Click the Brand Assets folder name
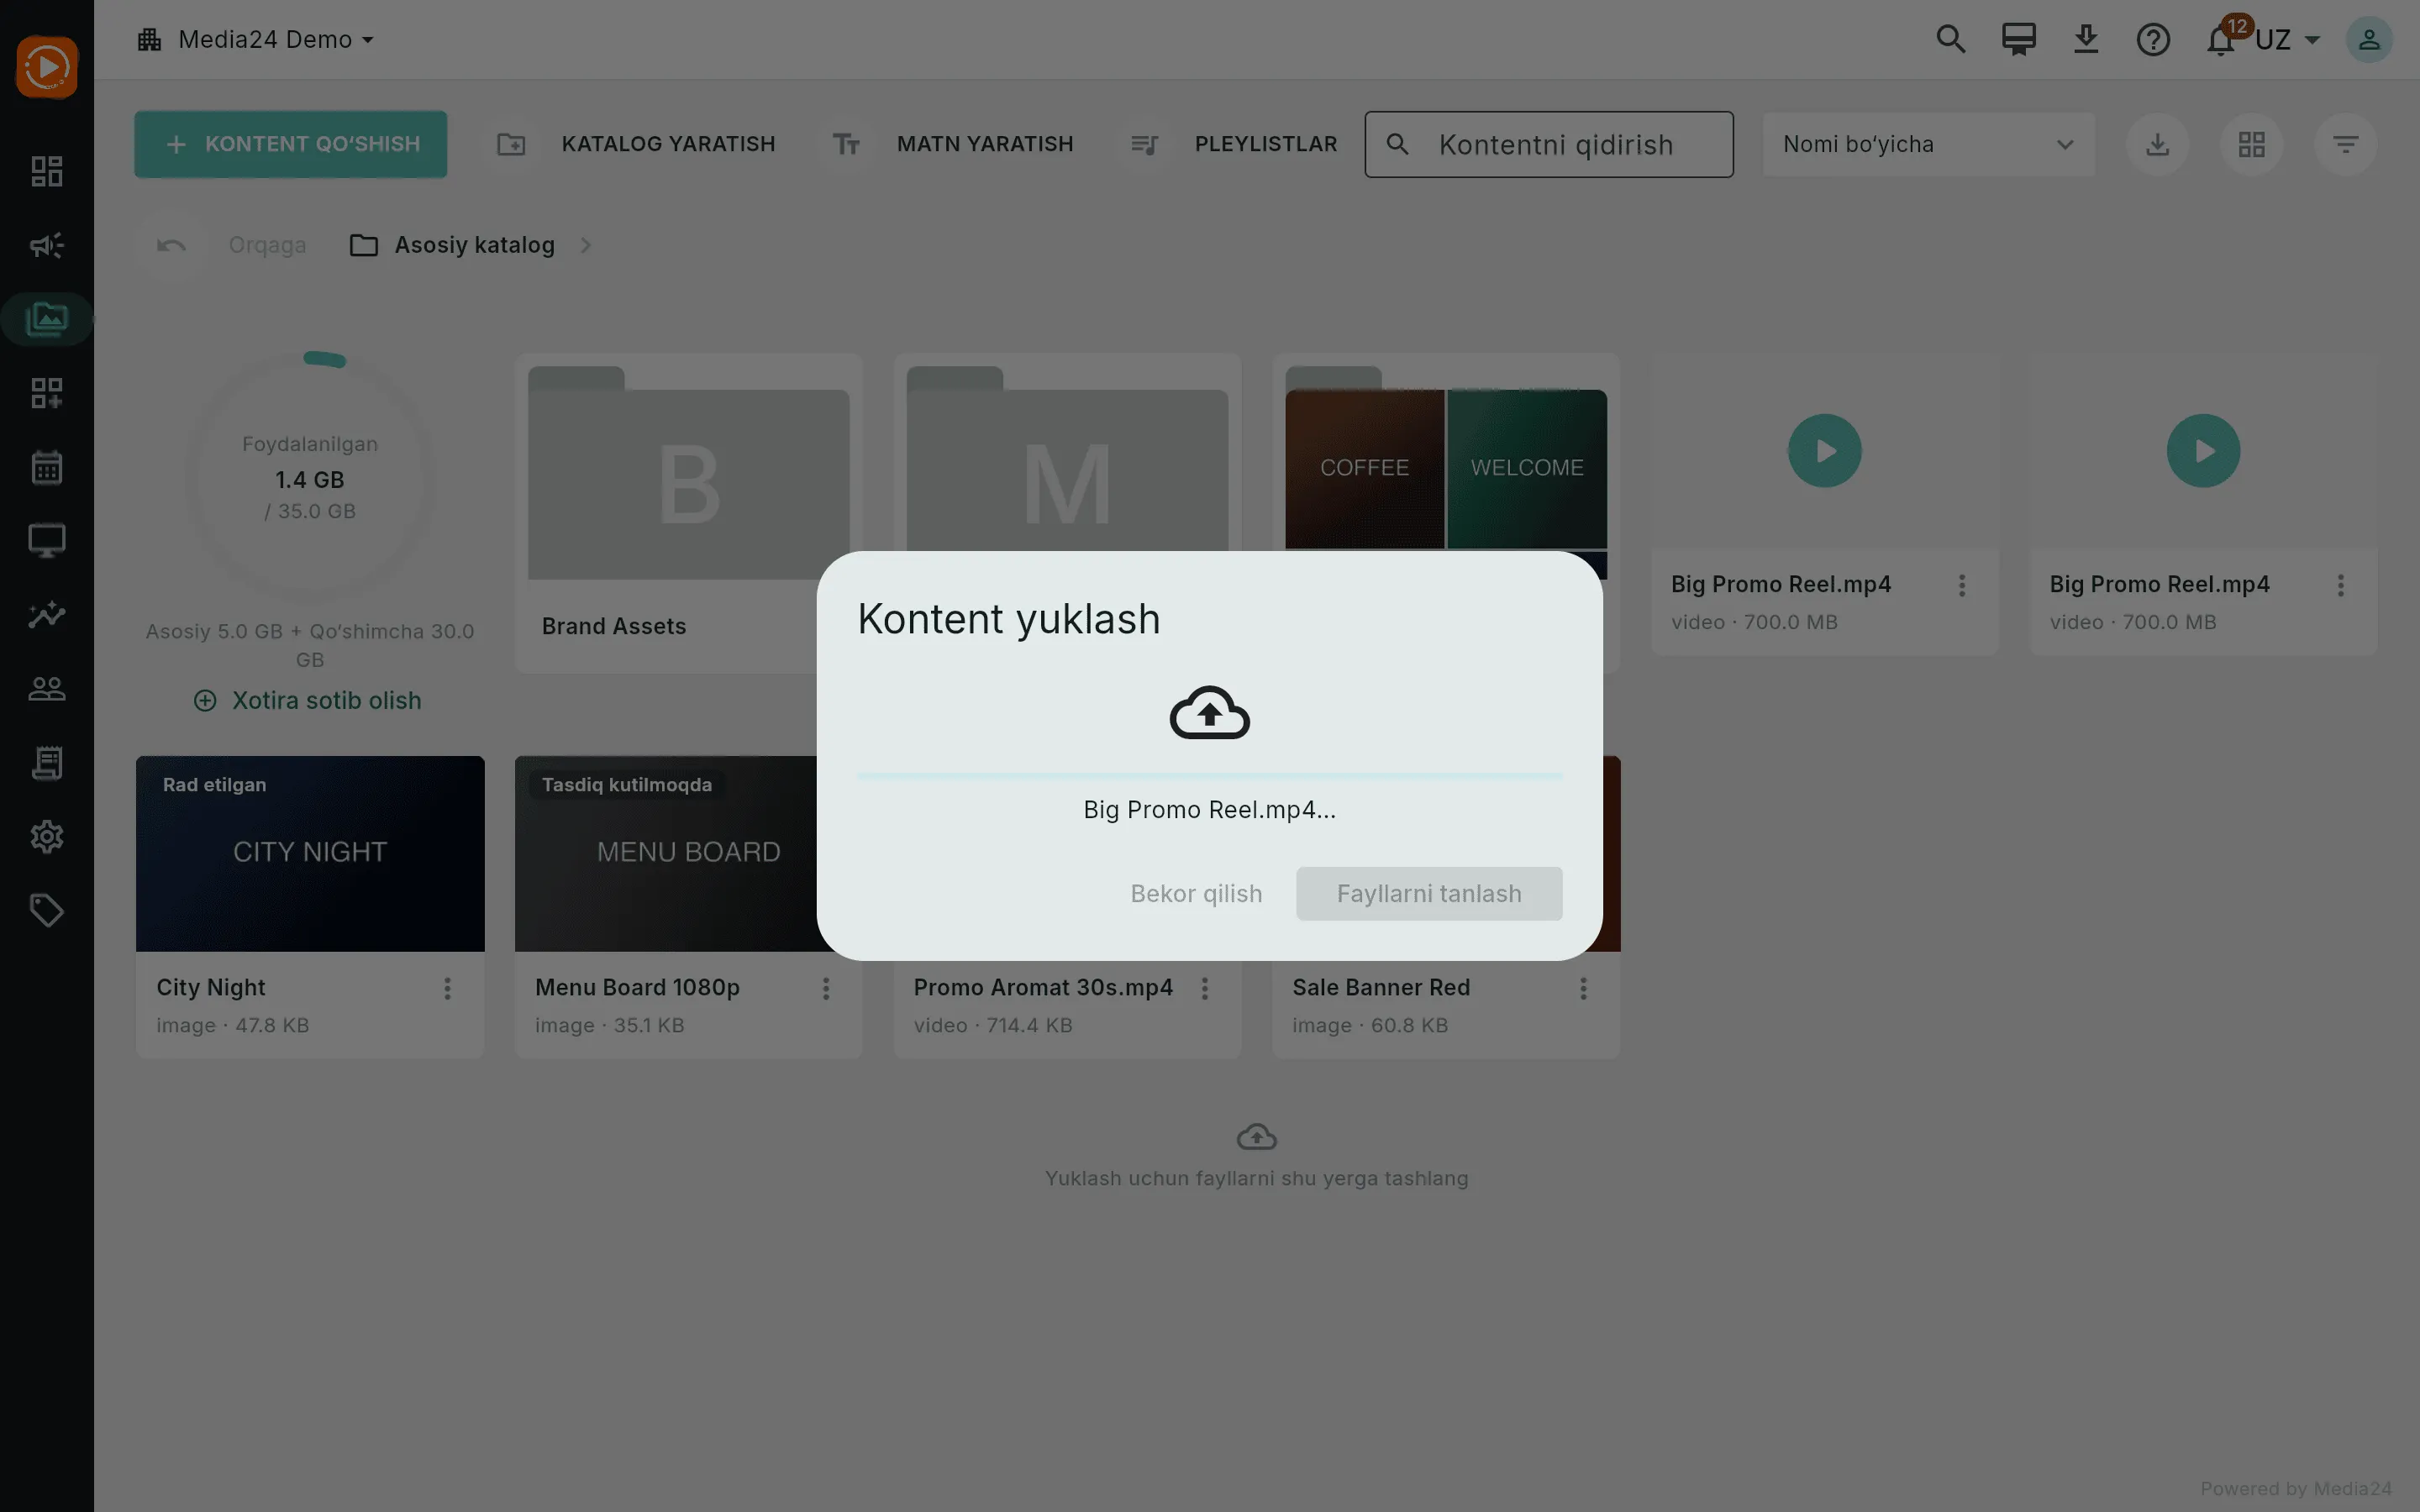Viewport: 2420px width, 1512px height. coord(614,626)
